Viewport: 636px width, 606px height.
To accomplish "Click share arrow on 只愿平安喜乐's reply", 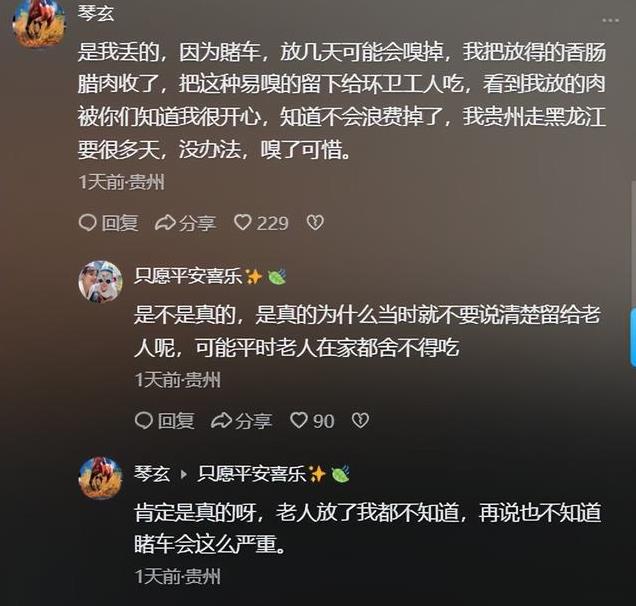I will click(221, 421).
